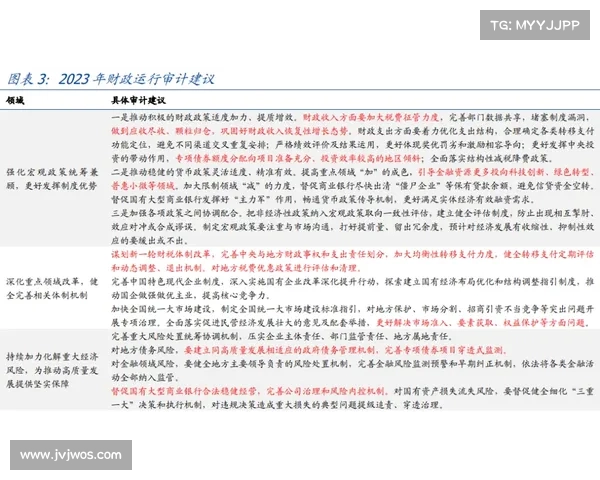Click the line beginning "对地方债务风险"

pos(309,350)
